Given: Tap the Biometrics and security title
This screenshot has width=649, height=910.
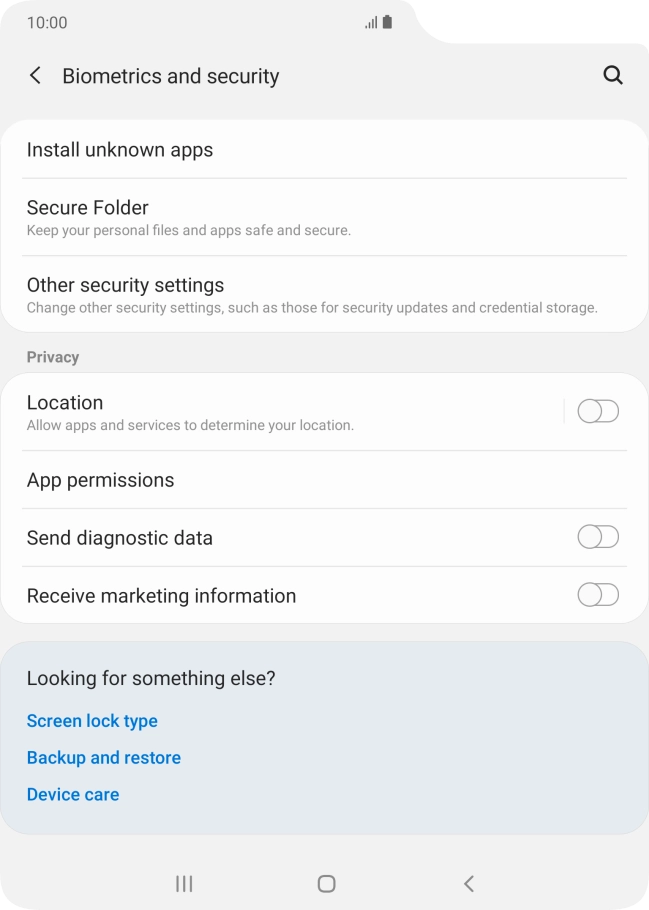Looking at the screenshot, I should [170, 75].
